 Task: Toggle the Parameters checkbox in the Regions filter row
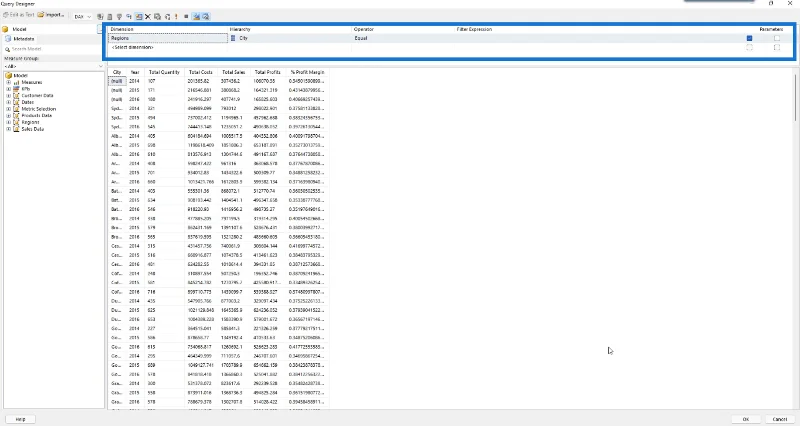pos(777,38)
